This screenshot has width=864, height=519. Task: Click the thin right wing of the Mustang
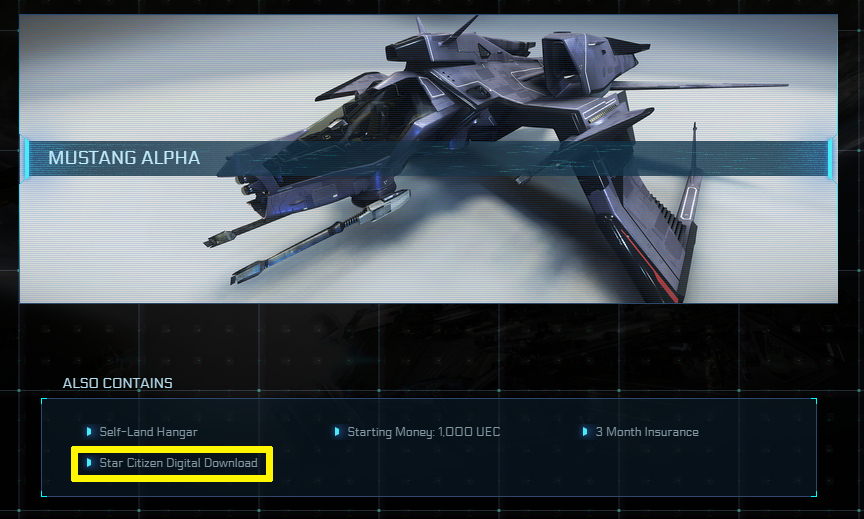700,85
